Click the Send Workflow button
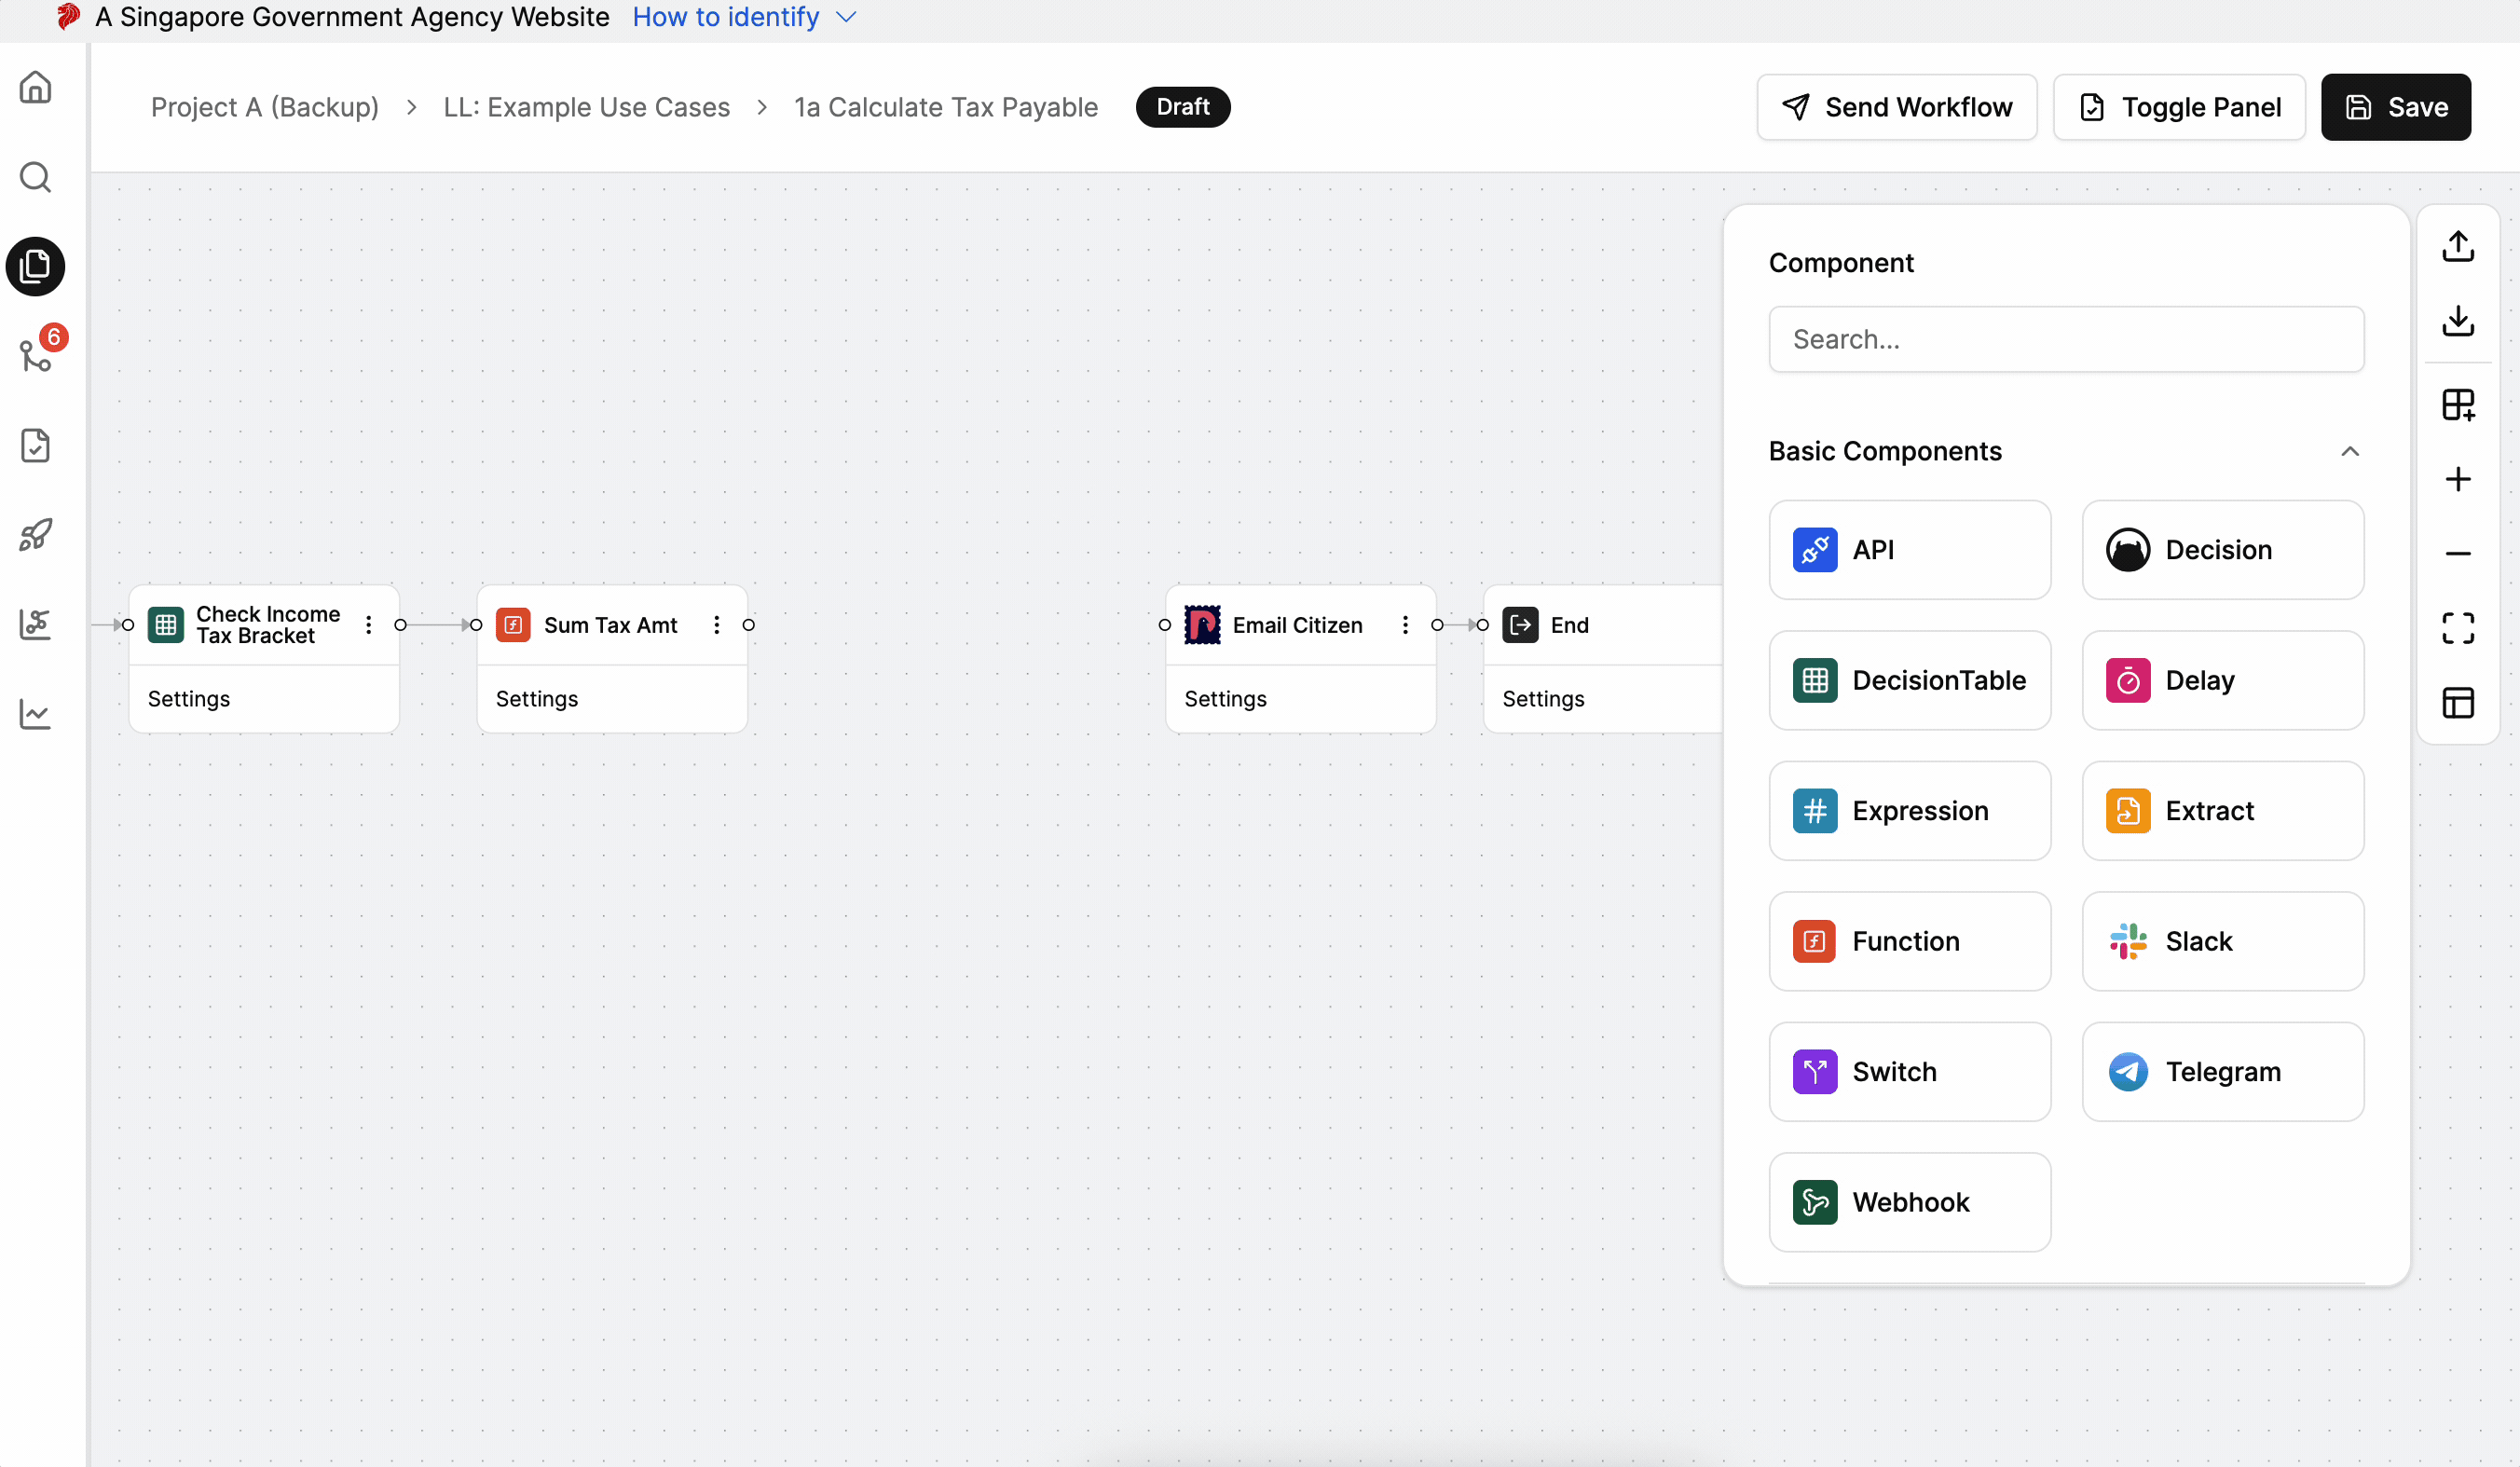 coord(1897,107)
